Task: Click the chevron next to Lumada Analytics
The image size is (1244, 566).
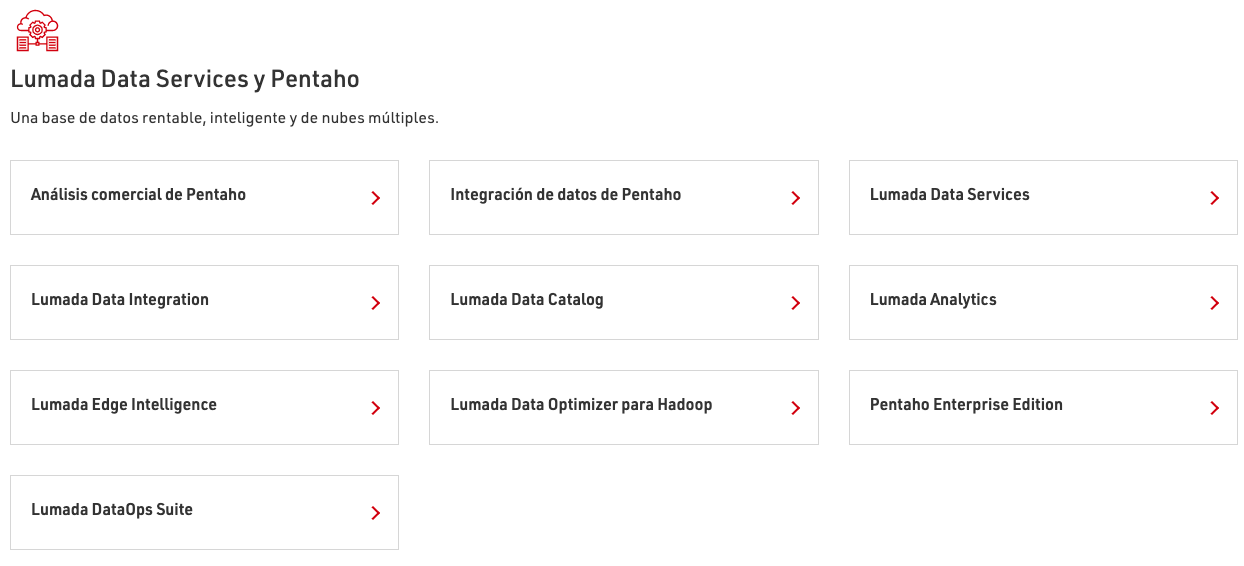Action: pos(1215,303)
